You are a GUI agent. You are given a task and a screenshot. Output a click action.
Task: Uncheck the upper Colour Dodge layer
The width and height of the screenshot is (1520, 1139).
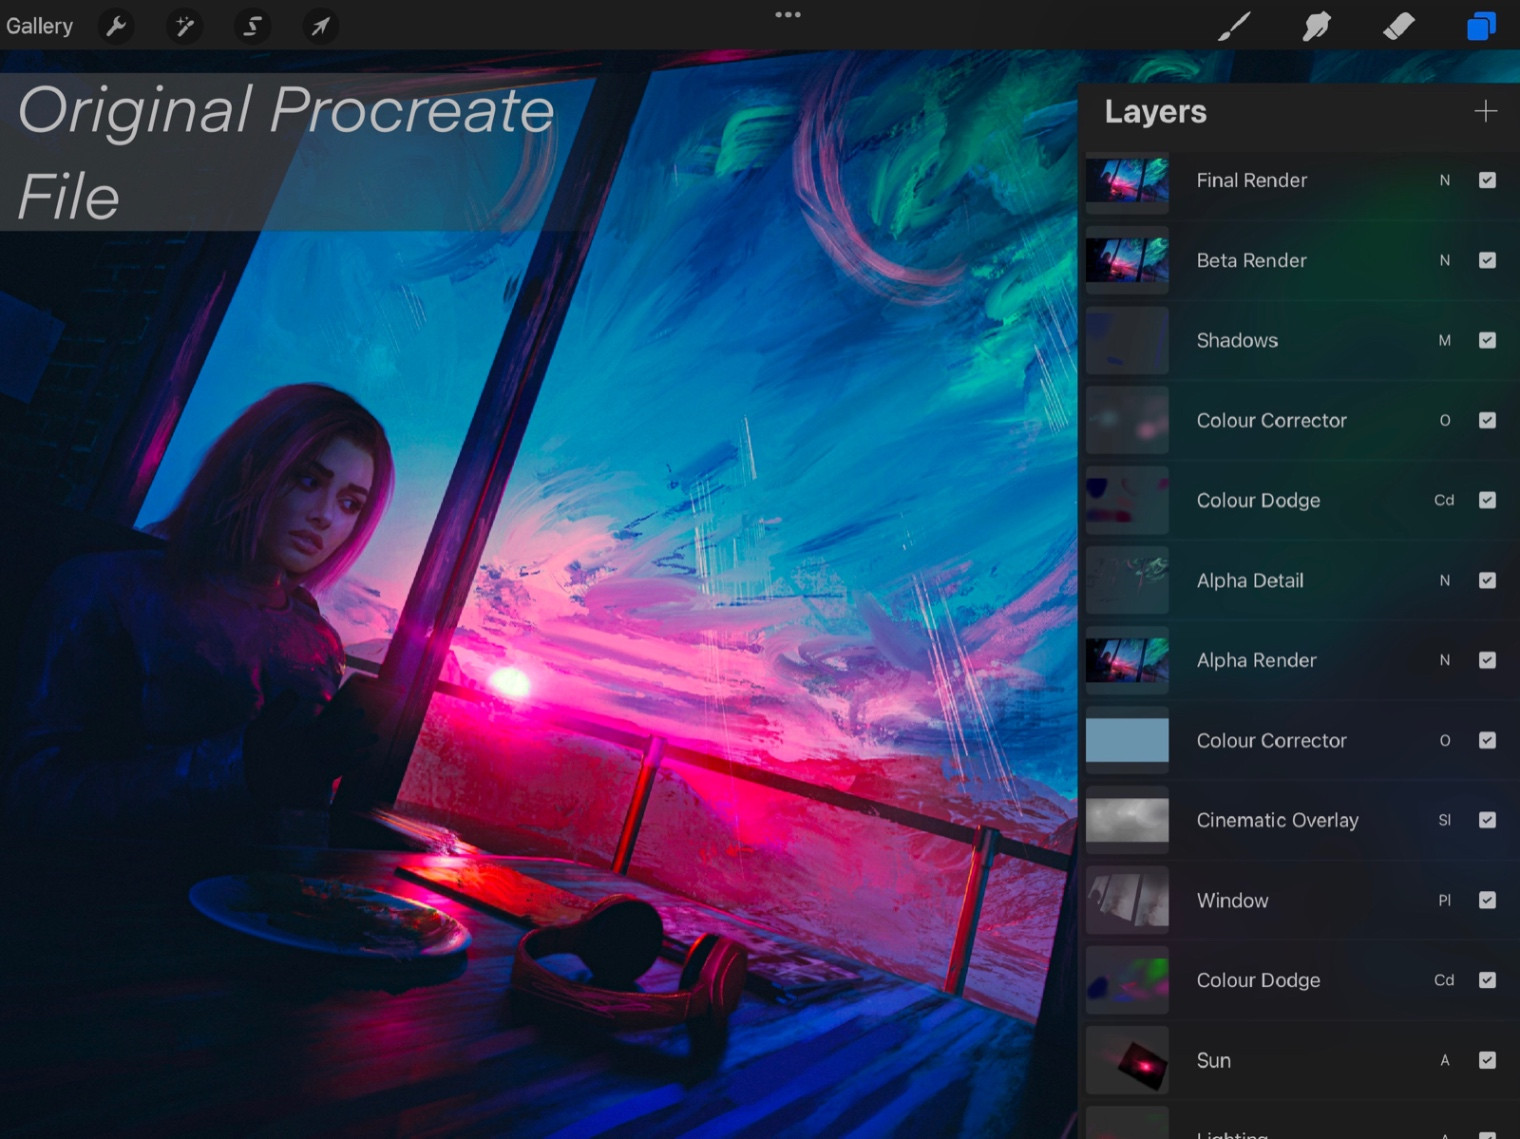pos(1487,500)
